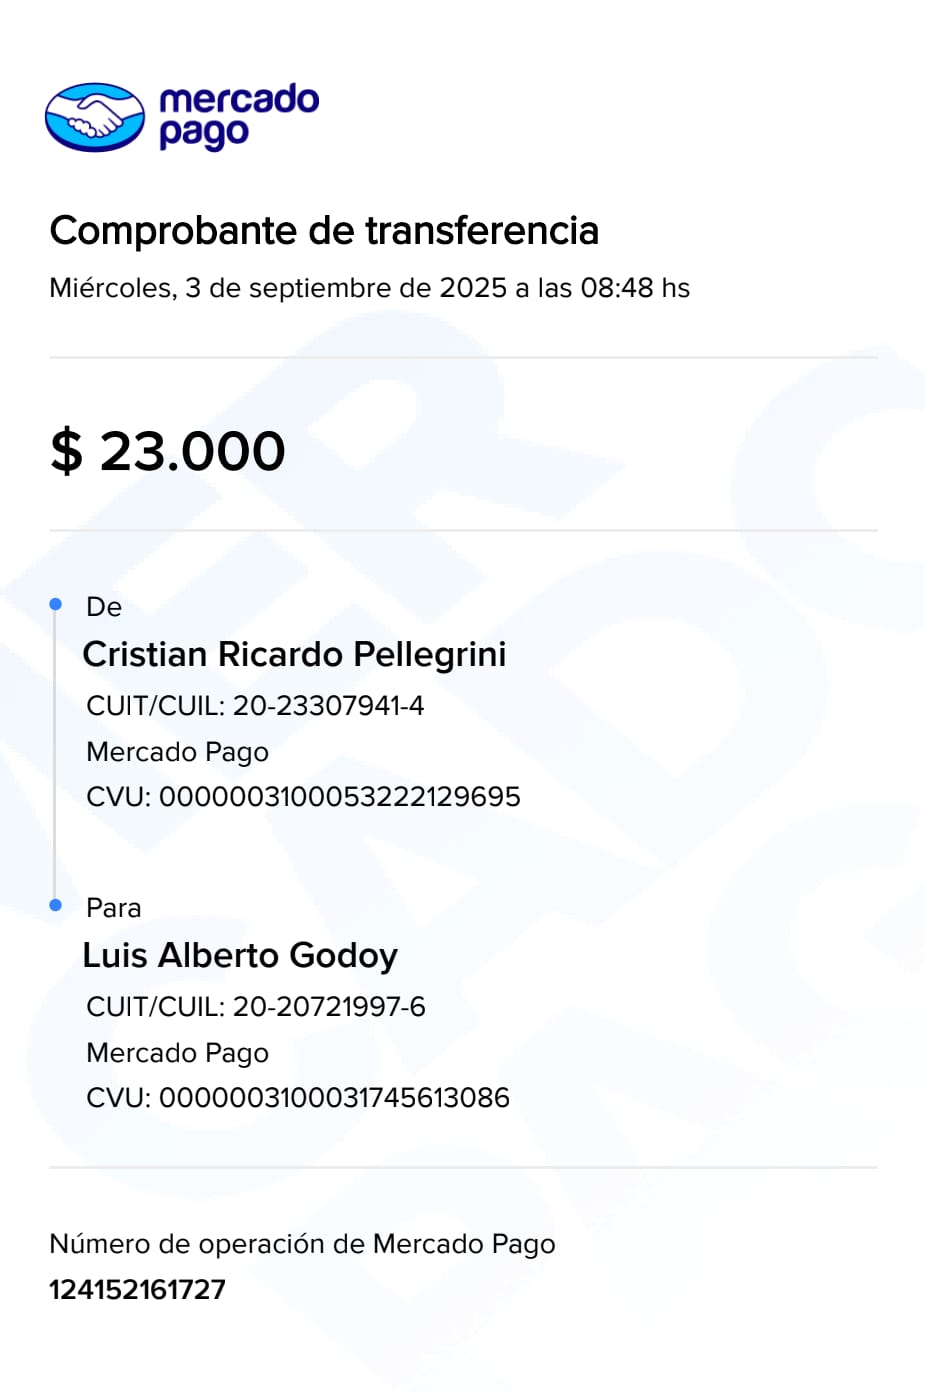Click the "Para" recipient label
Viewport: 926px width, 1394px height.
[x=113, y=908]
